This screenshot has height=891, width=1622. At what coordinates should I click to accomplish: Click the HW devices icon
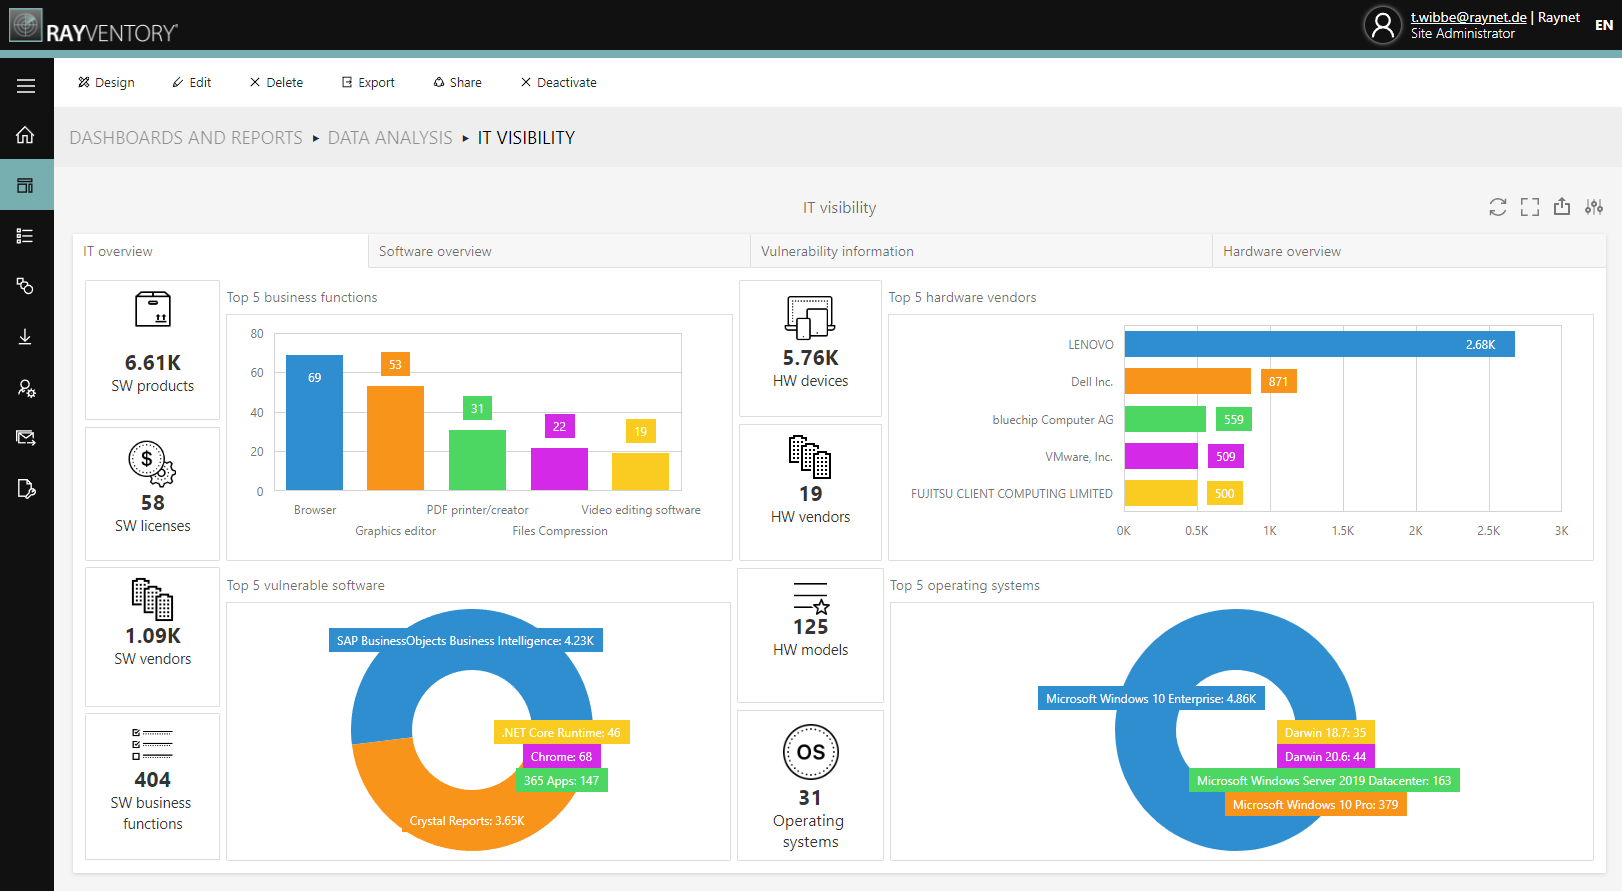810,317
